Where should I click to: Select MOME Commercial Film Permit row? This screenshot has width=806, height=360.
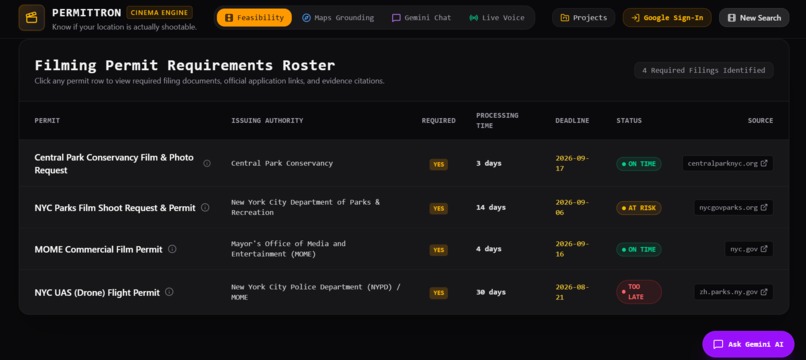(x=404, y=249)
